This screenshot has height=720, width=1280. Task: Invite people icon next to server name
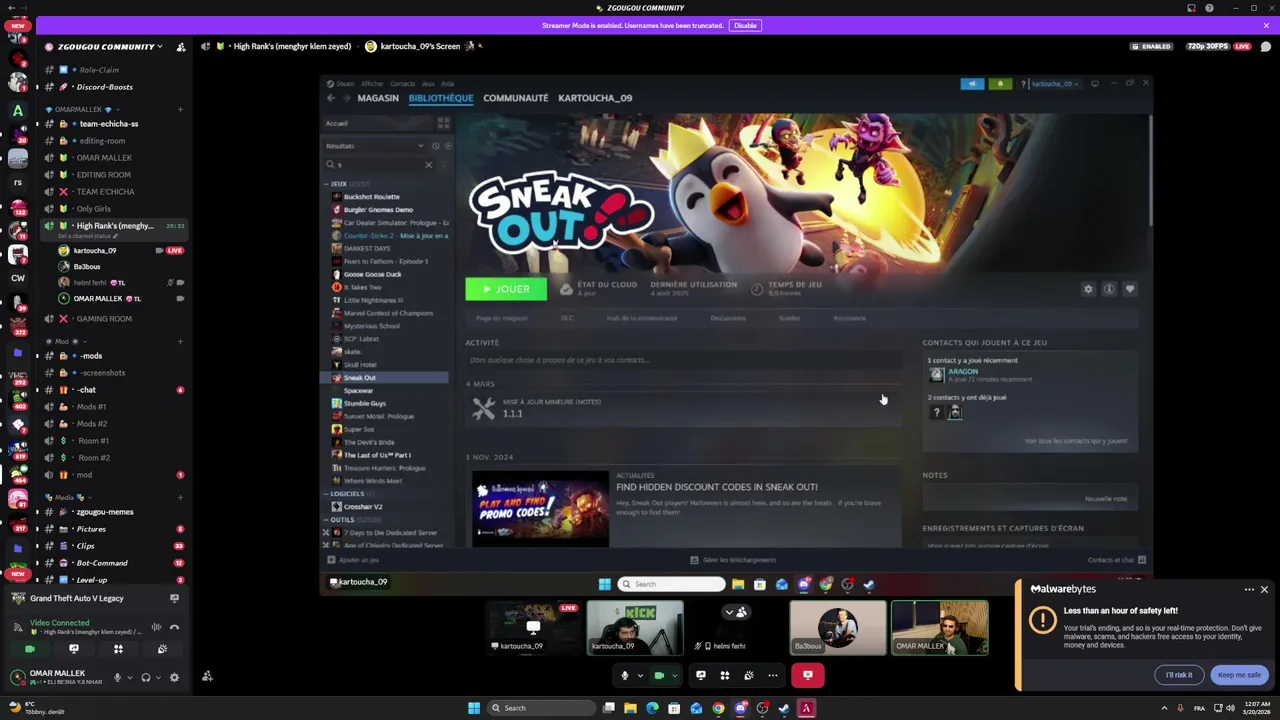[x=181, y=47]
